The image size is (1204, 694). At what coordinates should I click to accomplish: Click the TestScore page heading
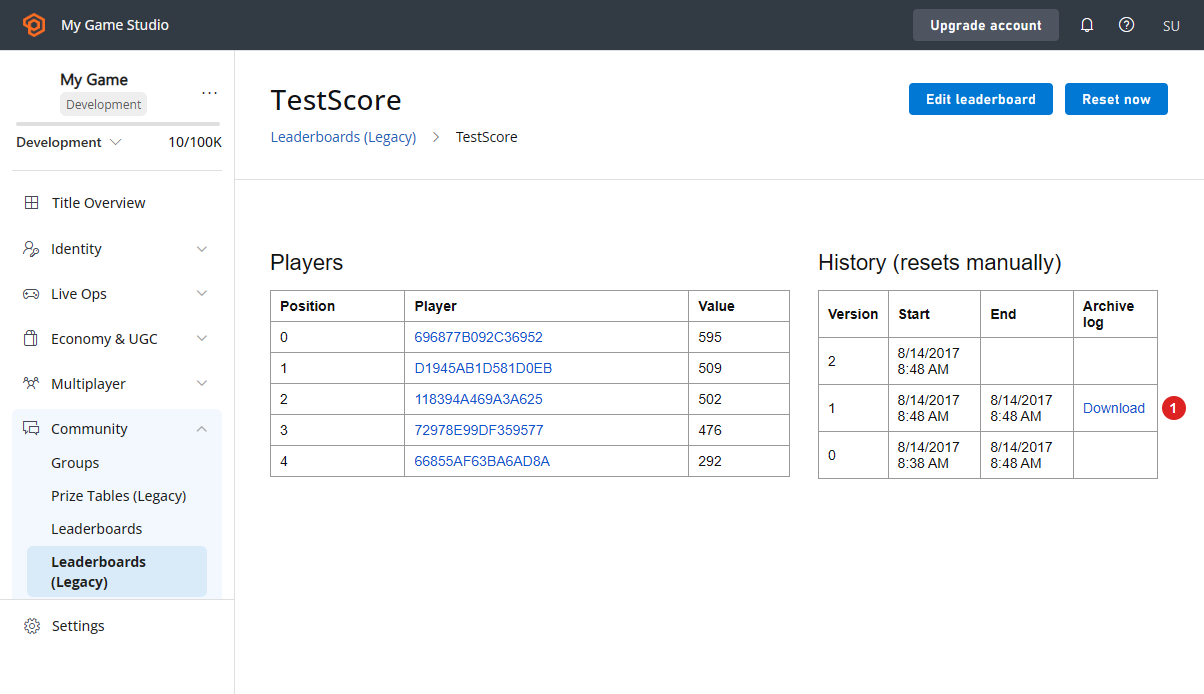click(x=336, y=101)
